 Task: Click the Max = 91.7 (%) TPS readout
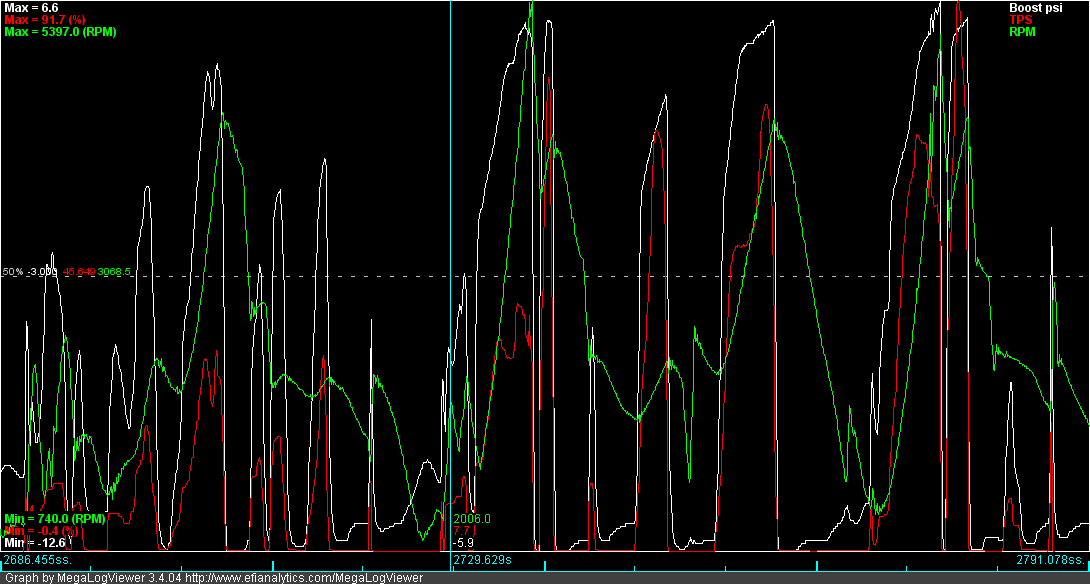click(45, 20)
